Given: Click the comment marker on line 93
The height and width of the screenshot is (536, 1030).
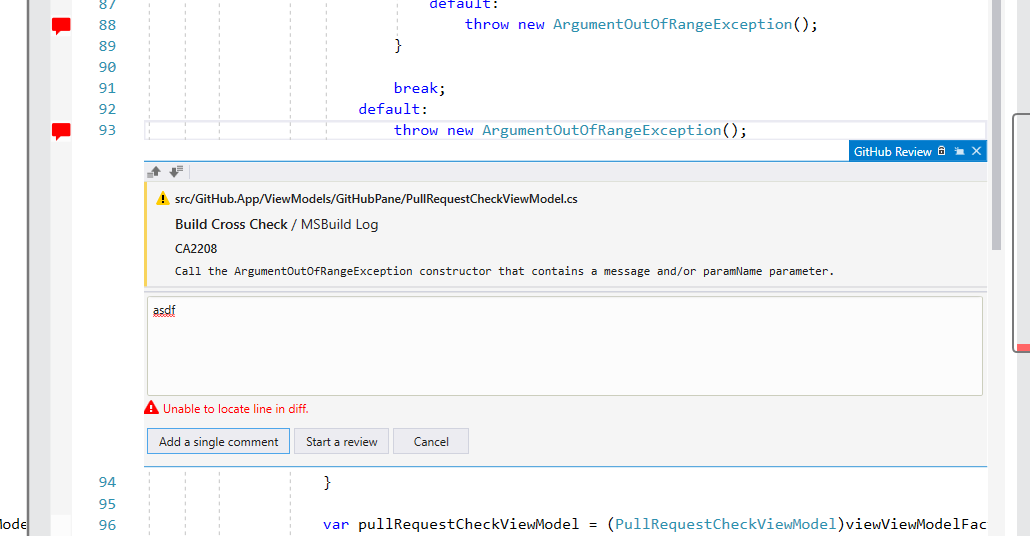Looking at the screenshot, I should tap(61, 131).
